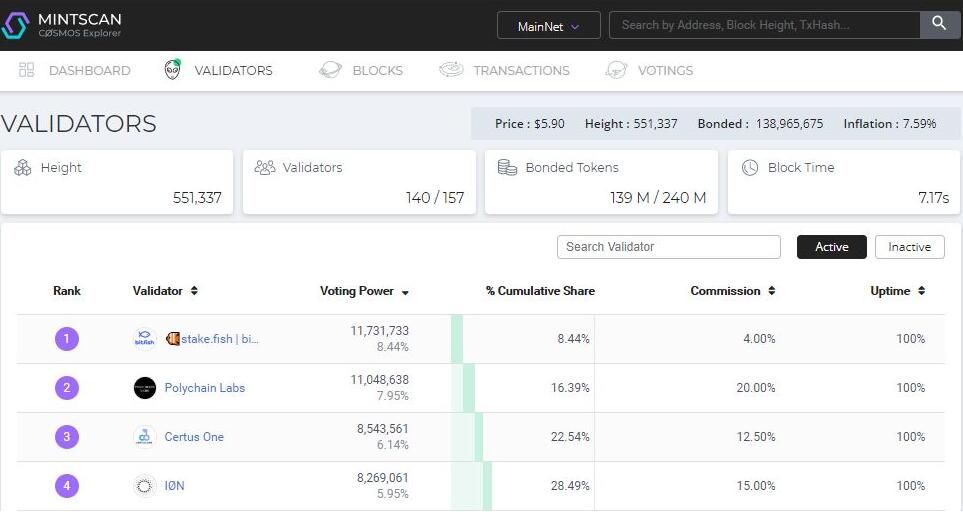The image size is (963, 532).
Task: Click the Height 551,337 card value
Action: click(197, 198)
